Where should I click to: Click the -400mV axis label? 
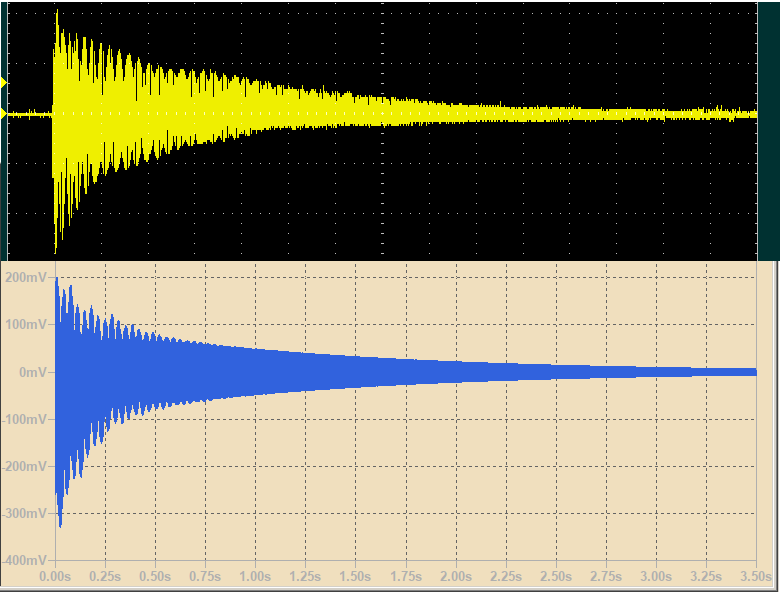point(24,561)
